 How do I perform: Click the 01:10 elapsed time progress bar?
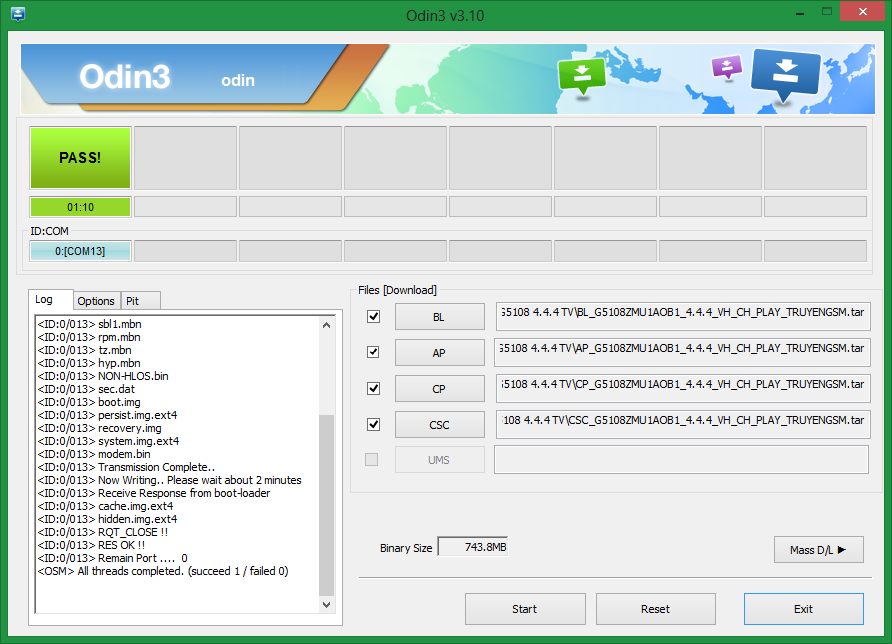[x=80, y=207]
